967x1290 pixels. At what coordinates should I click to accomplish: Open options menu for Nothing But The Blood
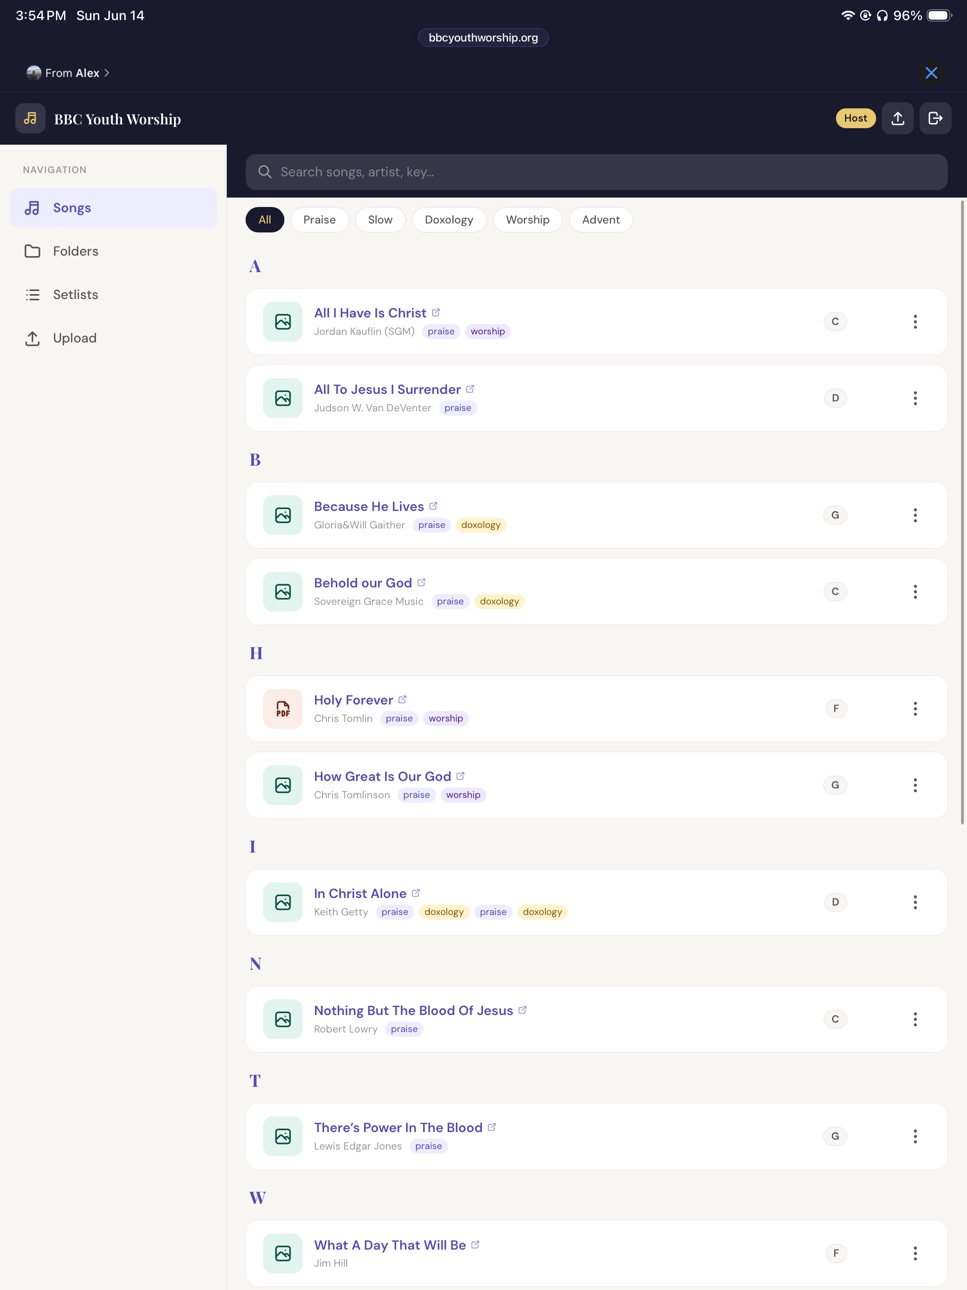pyautogui.click(x=915, y=1019)
